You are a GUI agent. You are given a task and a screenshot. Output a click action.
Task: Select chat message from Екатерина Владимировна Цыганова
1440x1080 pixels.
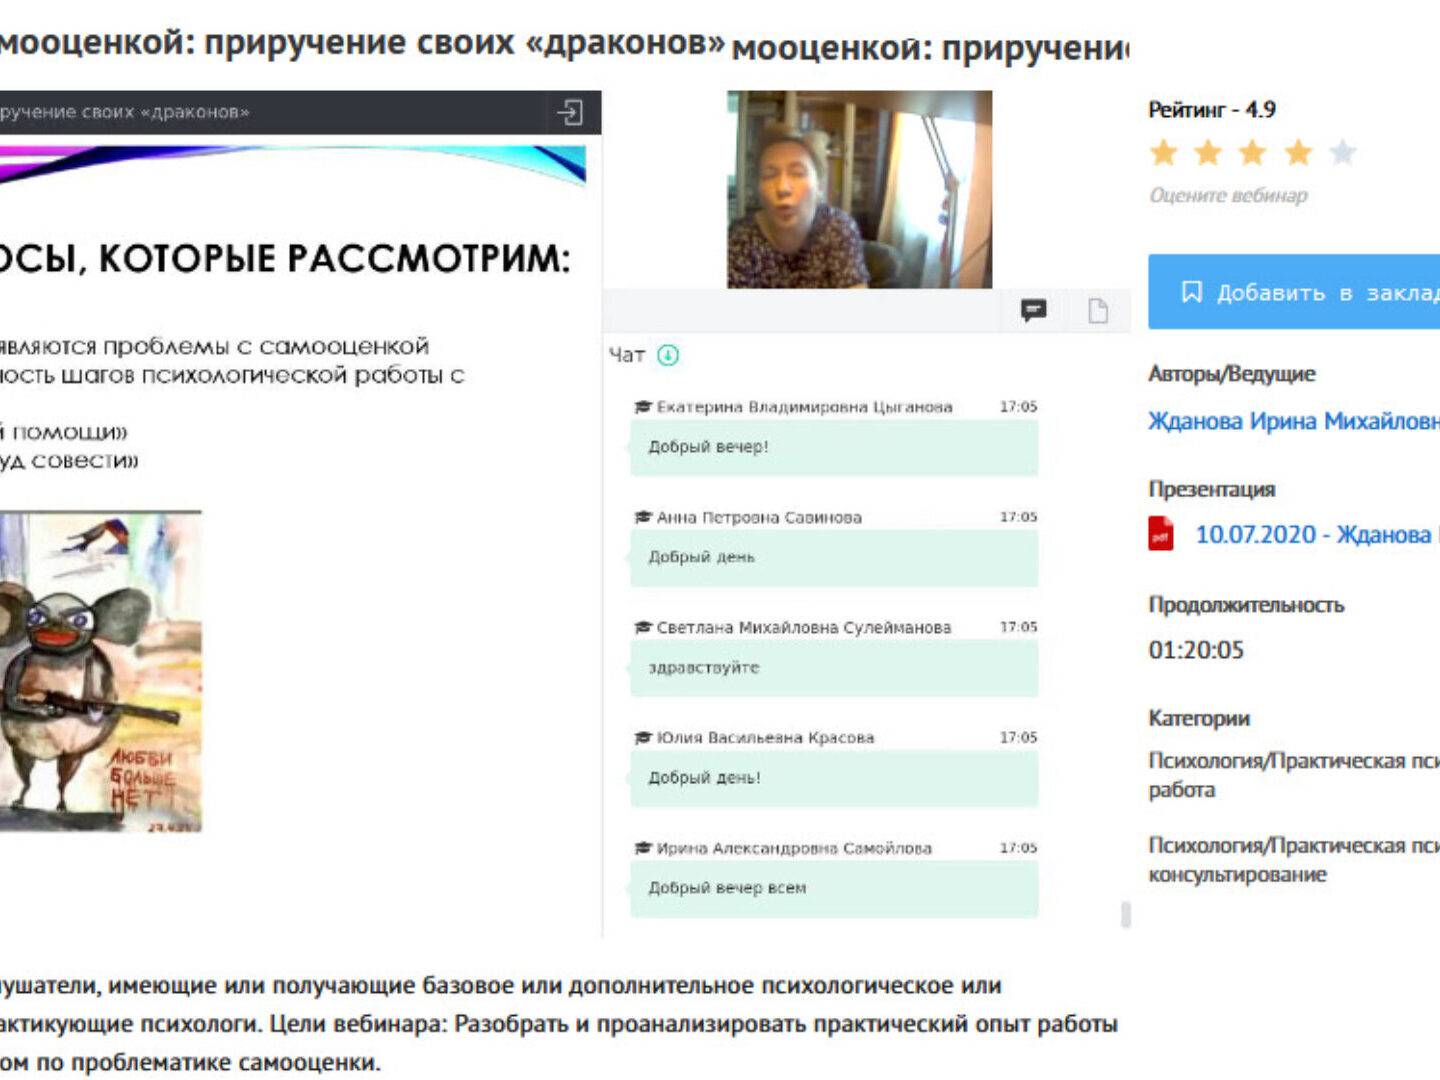coord(834,447)
